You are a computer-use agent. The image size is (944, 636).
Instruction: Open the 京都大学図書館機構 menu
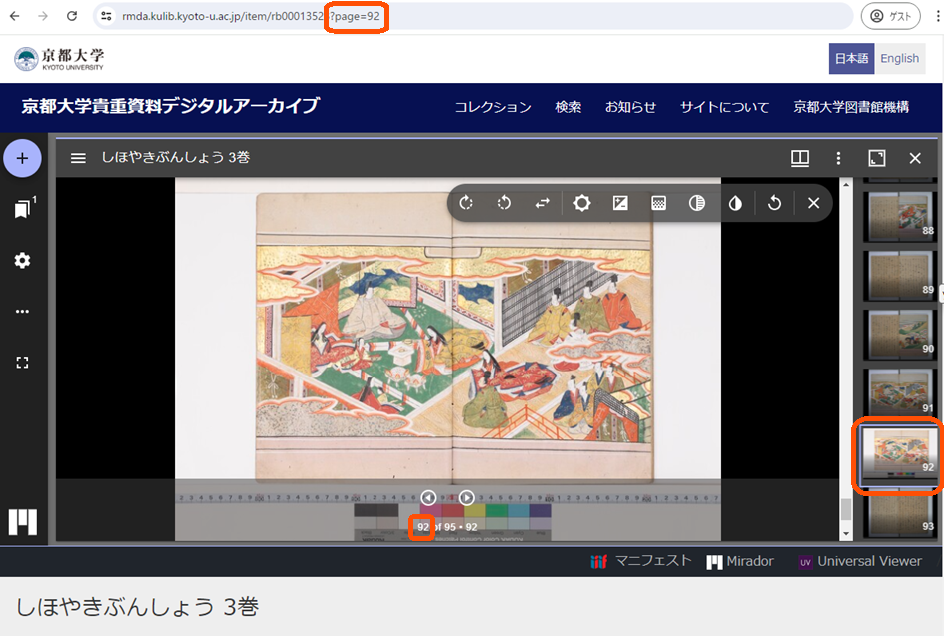point(851,107)
